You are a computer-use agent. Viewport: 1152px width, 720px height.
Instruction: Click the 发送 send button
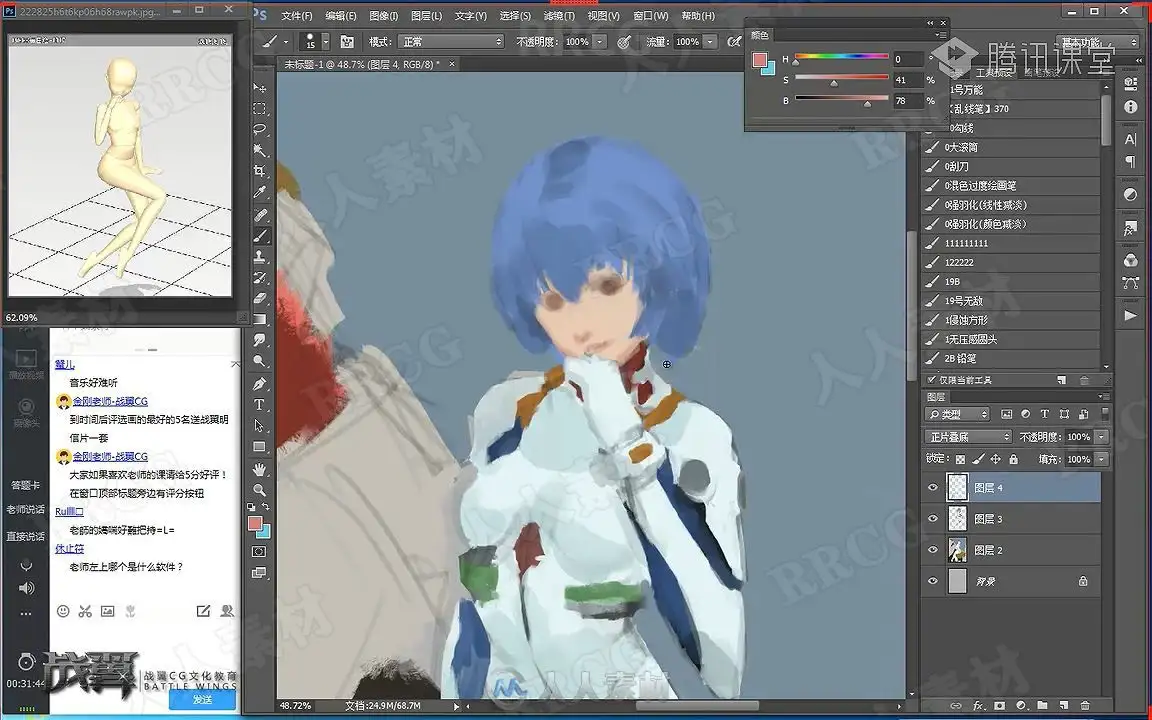[203, 699]
